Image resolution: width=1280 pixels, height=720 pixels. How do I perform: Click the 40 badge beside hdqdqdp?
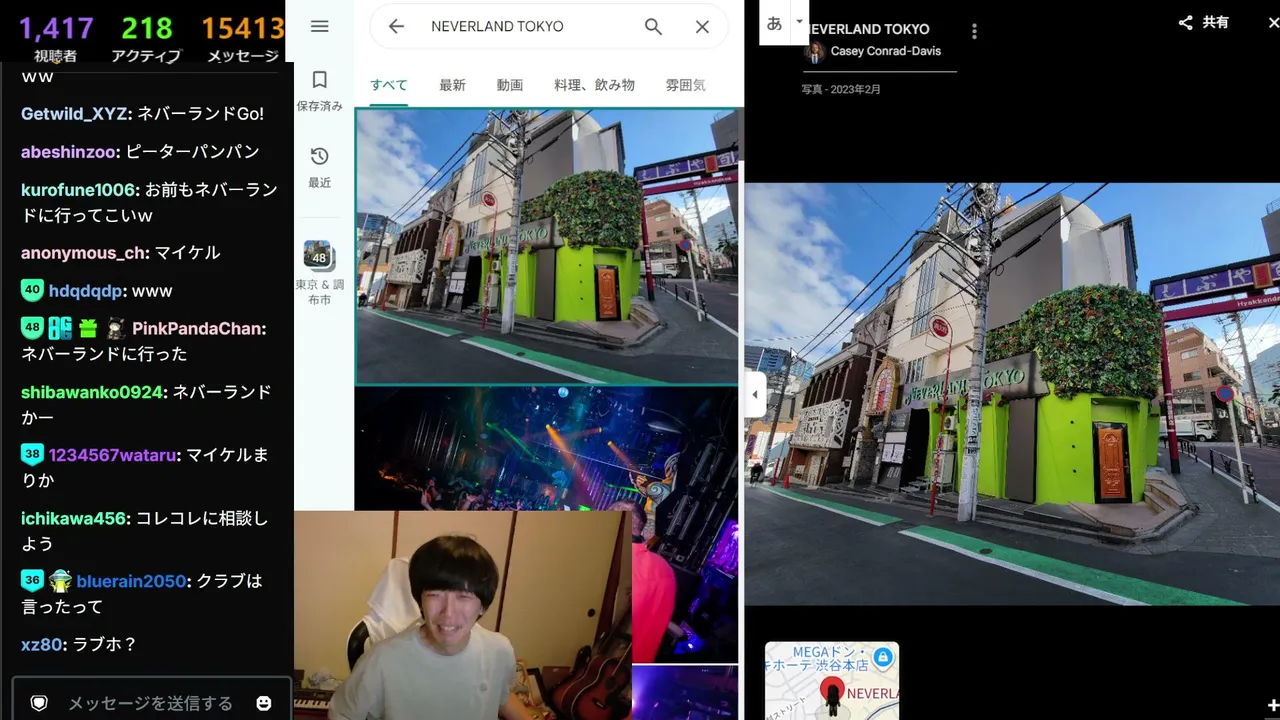tap(32, 290)
